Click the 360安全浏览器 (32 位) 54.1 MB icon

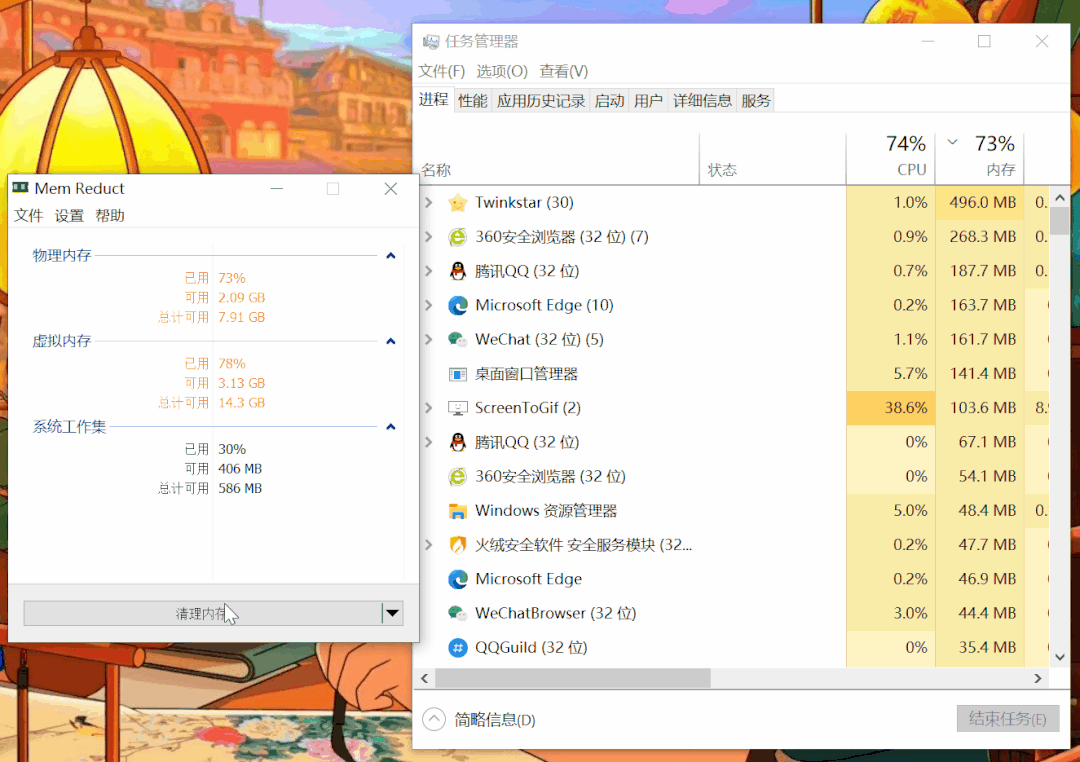[x=457, y=476]
